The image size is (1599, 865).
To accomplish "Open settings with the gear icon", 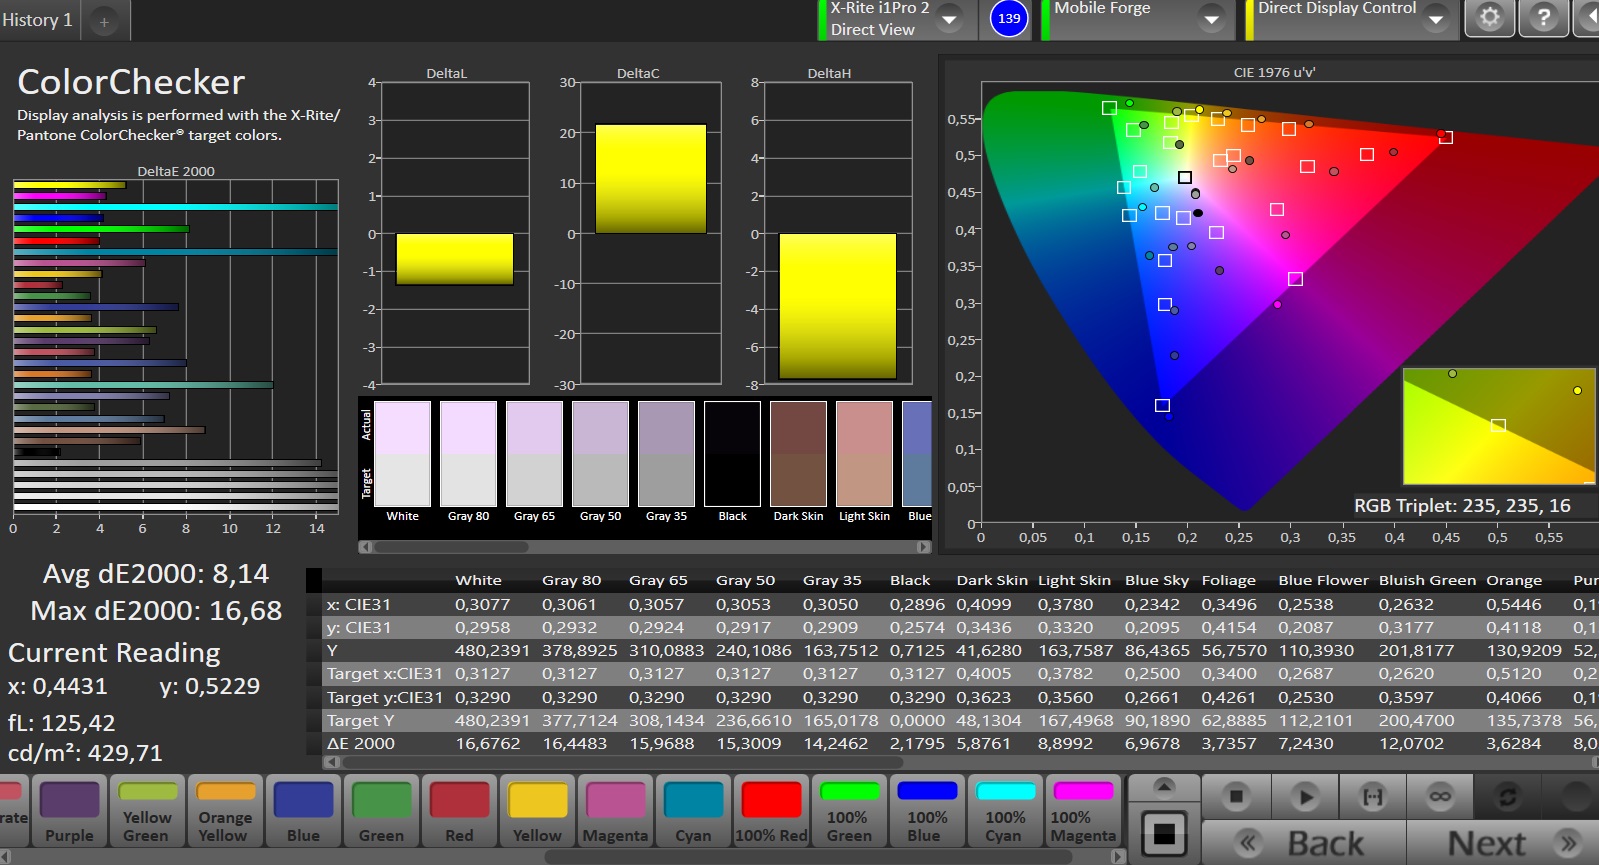I will pos(1489,18).
